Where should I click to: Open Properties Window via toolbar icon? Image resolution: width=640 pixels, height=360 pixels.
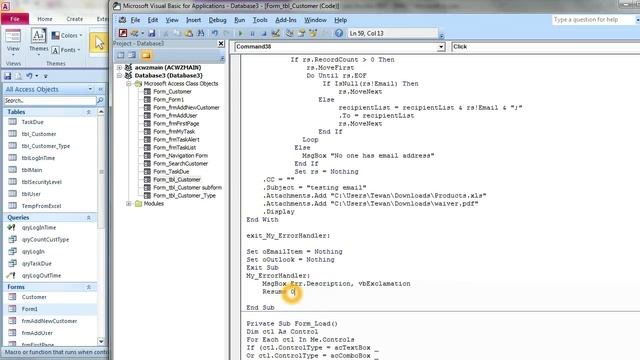(301, 33)
